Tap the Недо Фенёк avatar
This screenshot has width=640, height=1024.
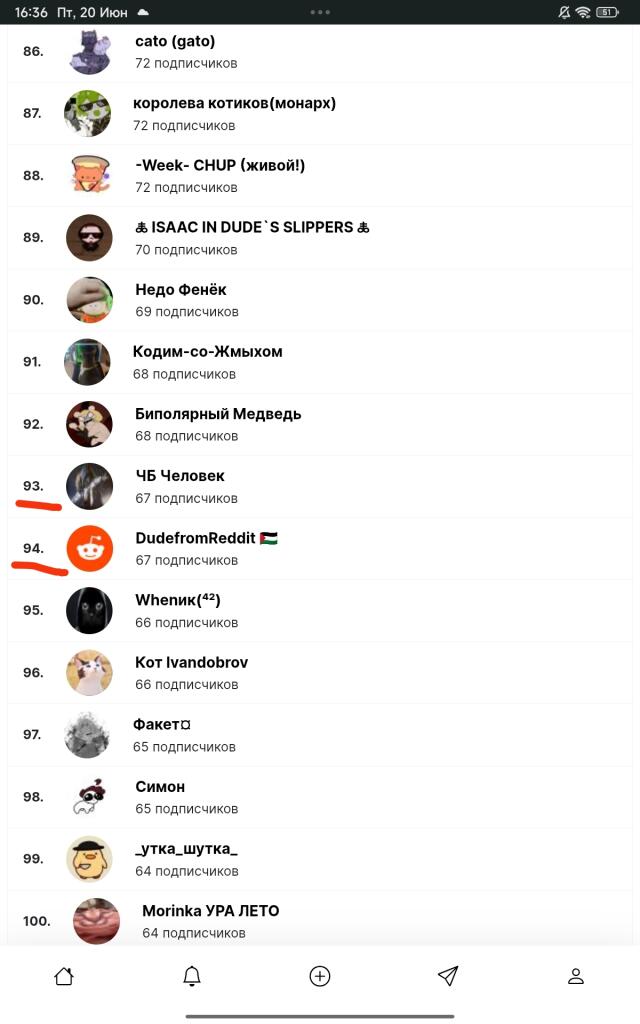point(90,300)
